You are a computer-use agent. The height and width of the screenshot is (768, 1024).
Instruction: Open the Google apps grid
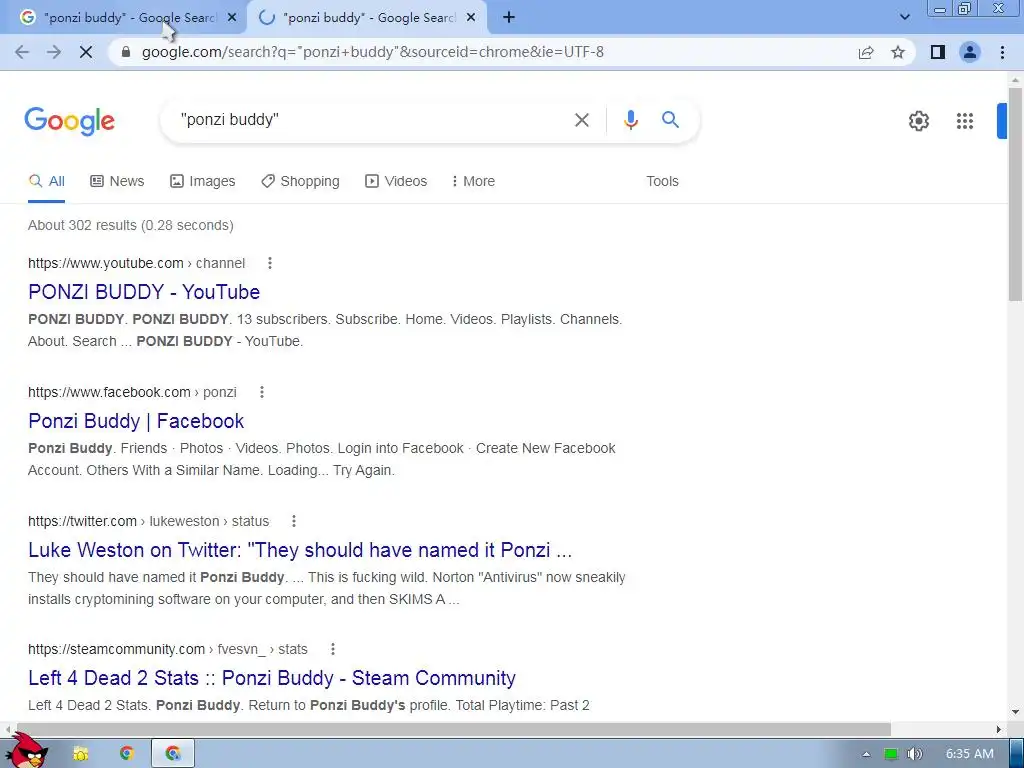[965, 121]
